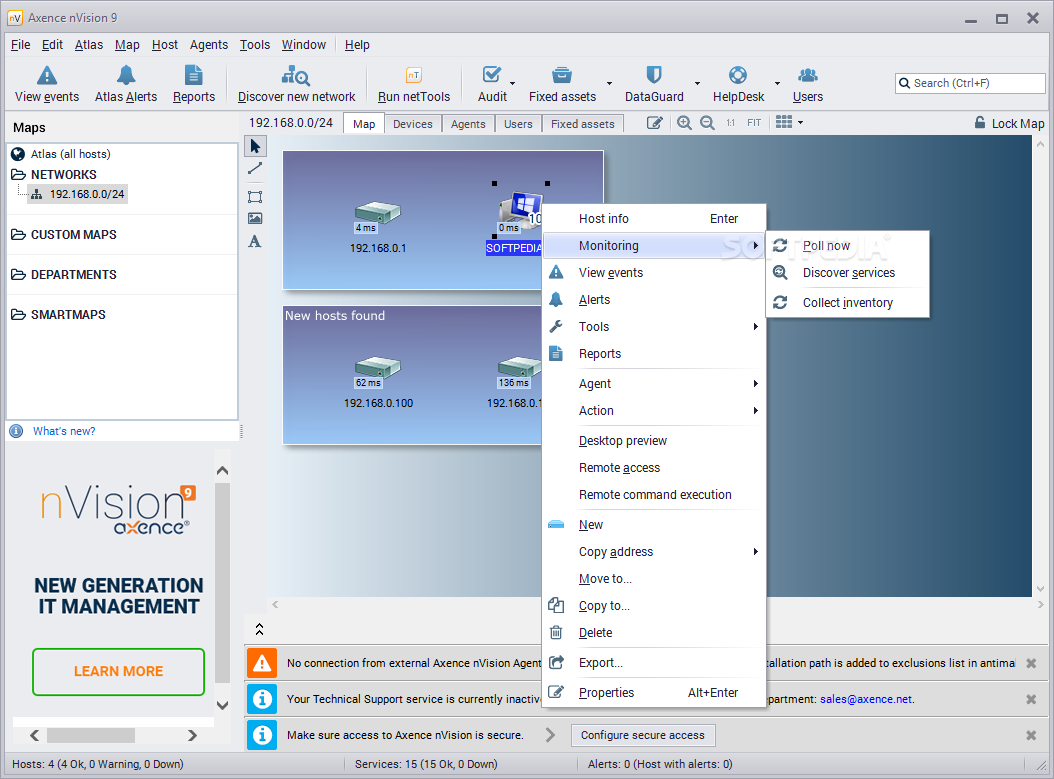Viewport: 1054px width, 779px height.
Task: Open Reports toolbar icon
Action: [194, 75]
